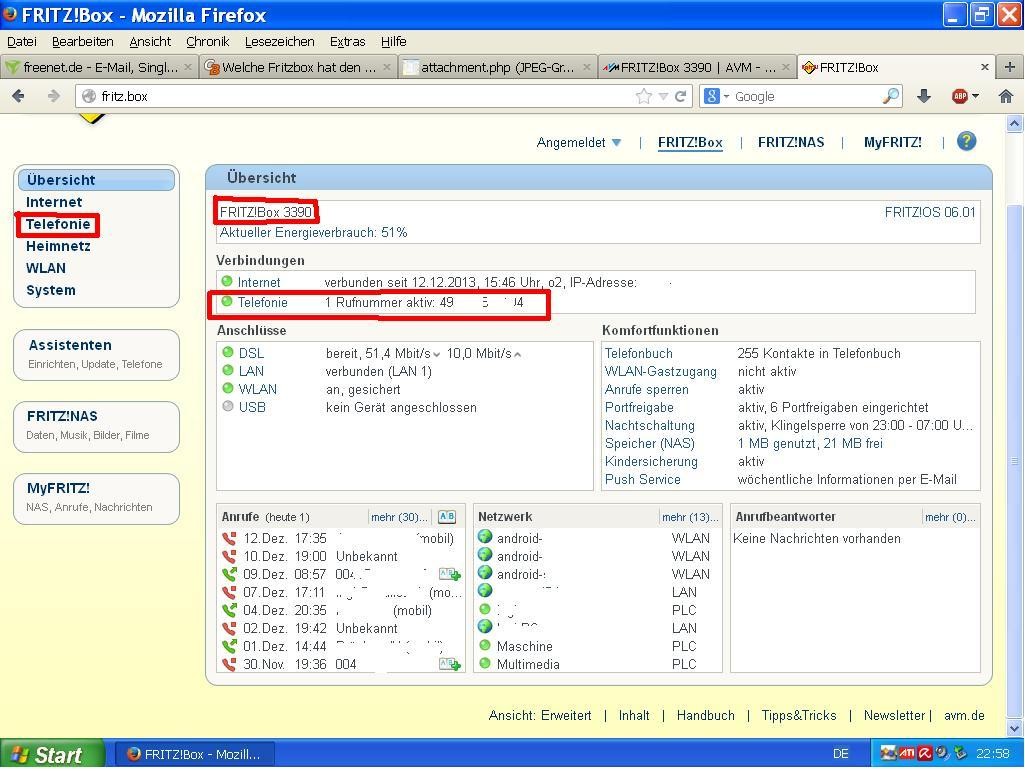Open the URL history dropdown arrow

click(x=663, y=97)
